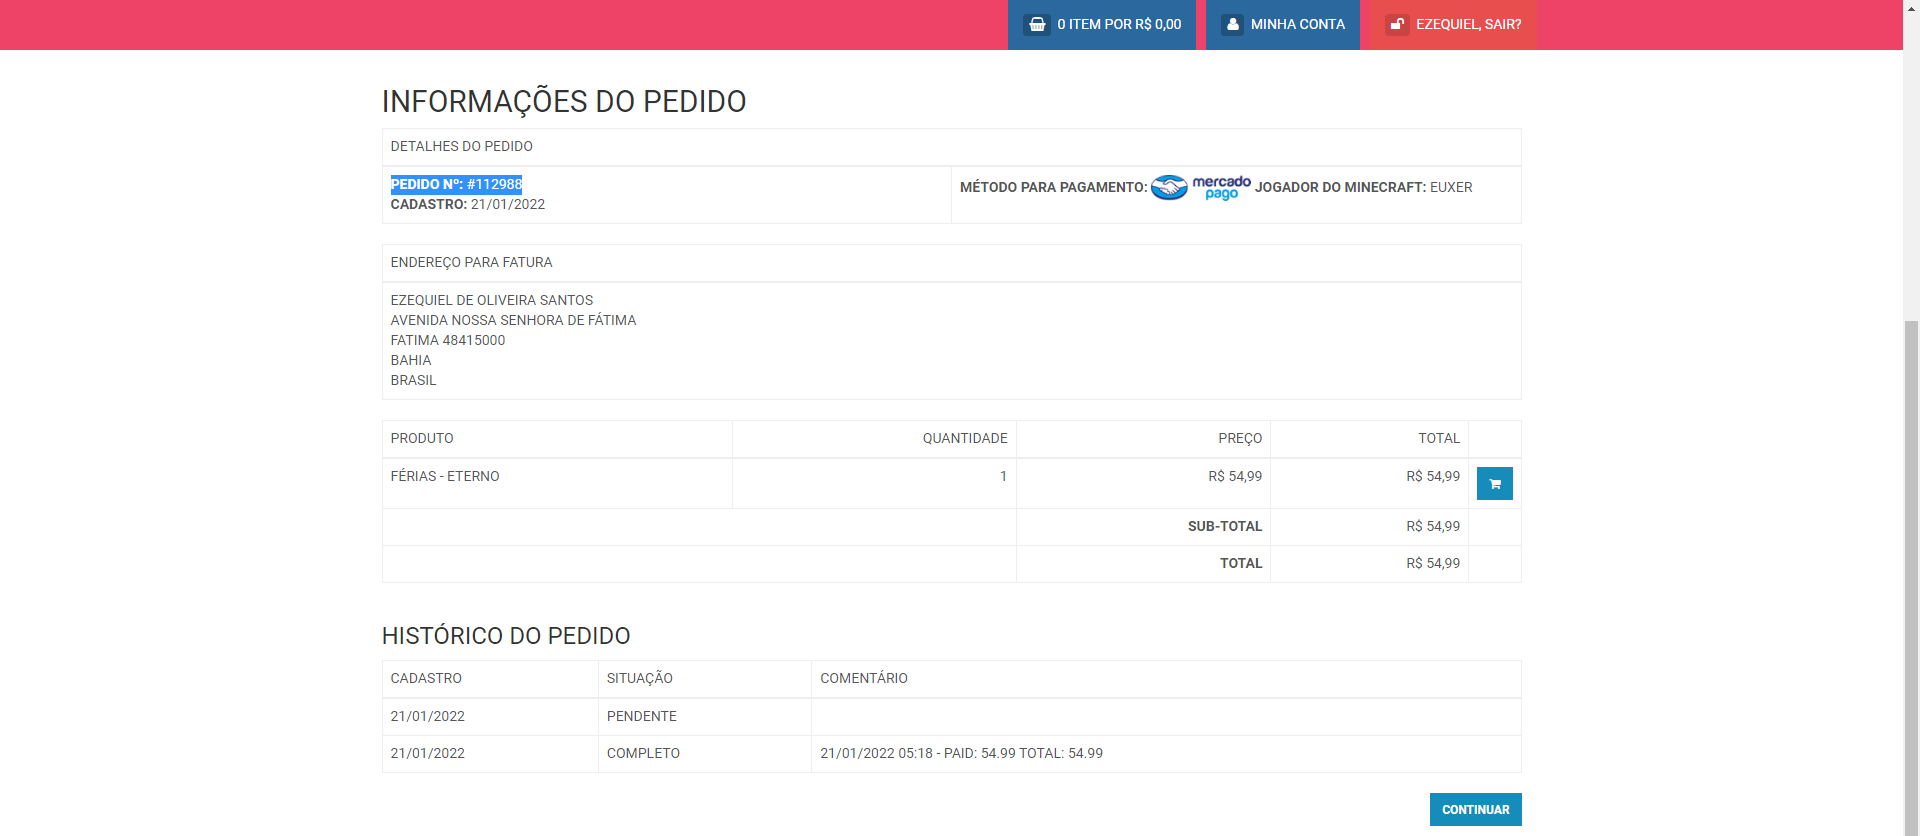This screenshot has height=836, width=1920.
Task: Click the Brasil address line
Action: [x=413, y=380]
